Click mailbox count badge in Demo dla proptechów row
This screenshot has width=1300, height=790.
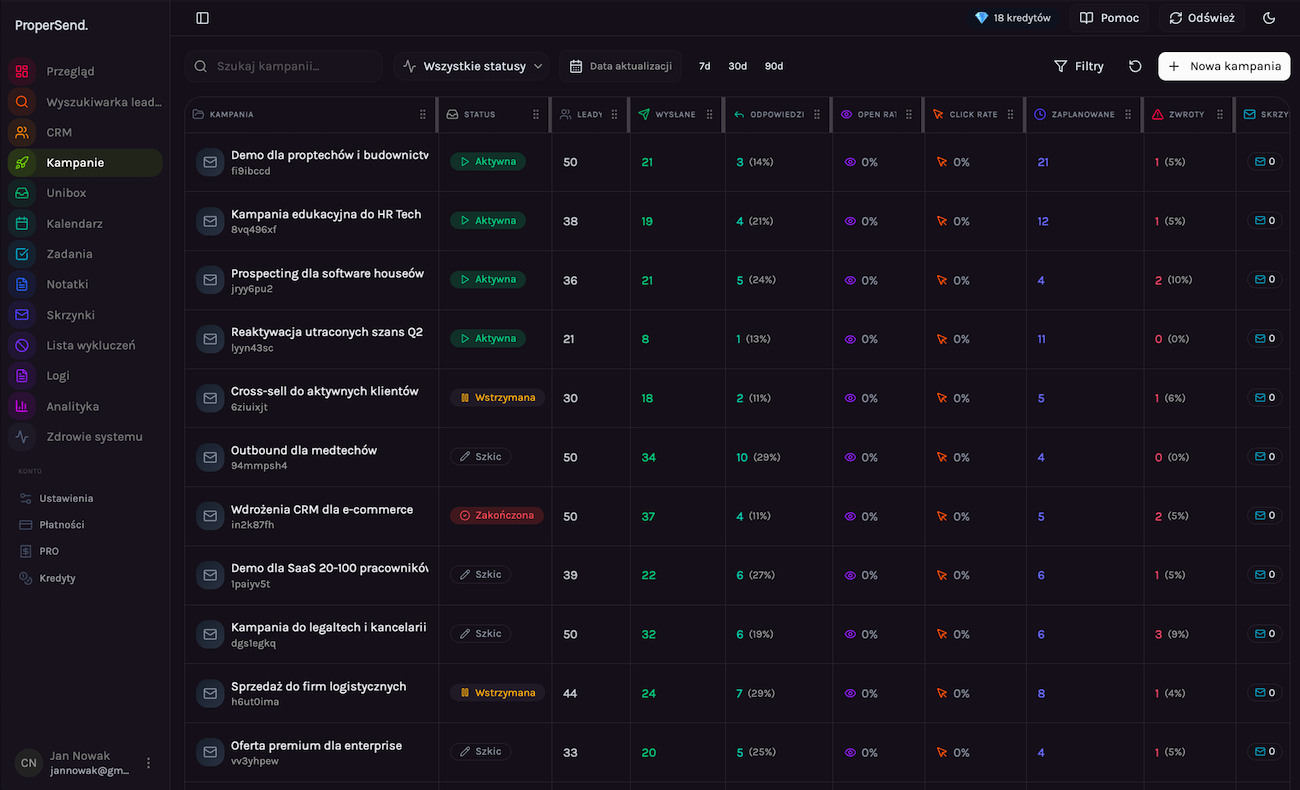pyautogui.click(x=1264, y=161)
